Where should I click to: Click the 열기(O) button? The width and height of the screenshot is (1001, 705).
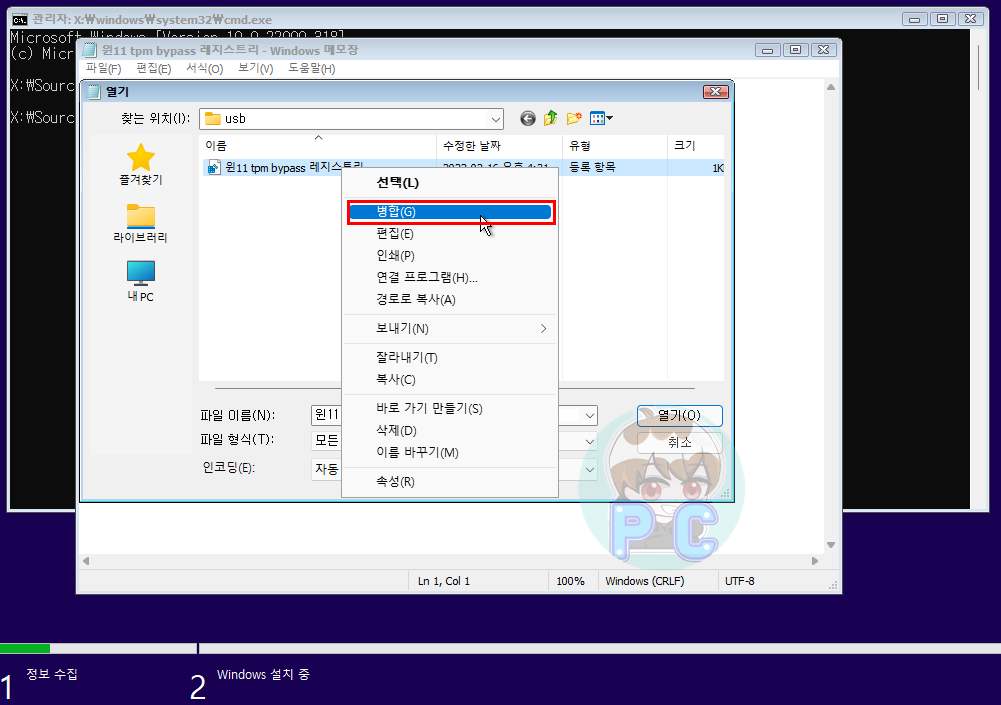coord(680,416)
